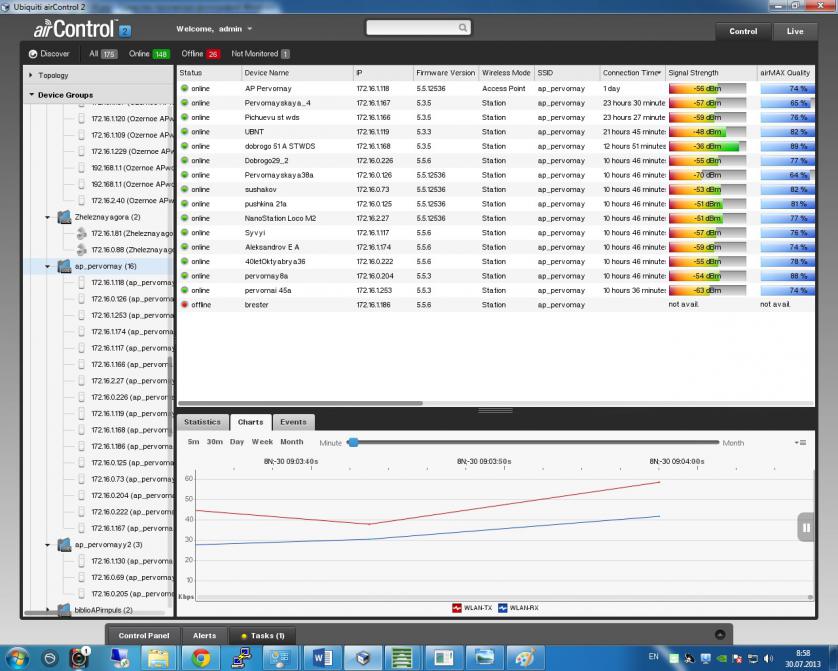Open chart options menu icon
Image resolution: width=838 pixels, height=671 pixels.
tap(800, 442)
